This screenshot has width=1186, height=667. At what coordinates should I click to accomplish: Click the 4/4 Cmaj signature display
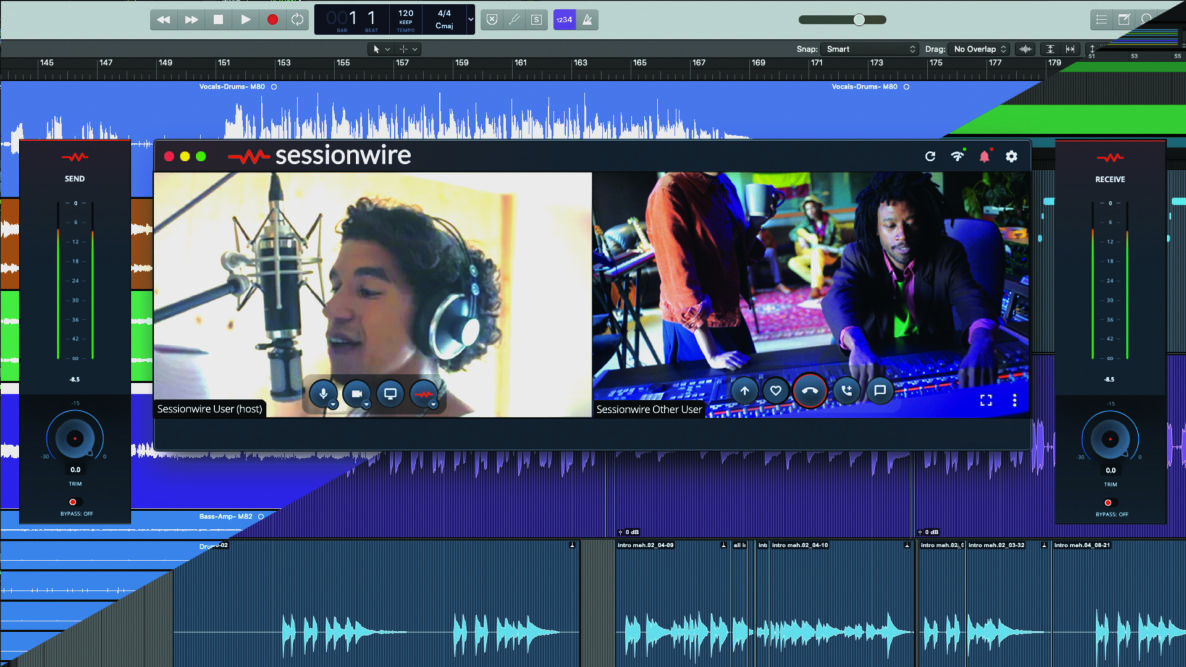(444, 20)
